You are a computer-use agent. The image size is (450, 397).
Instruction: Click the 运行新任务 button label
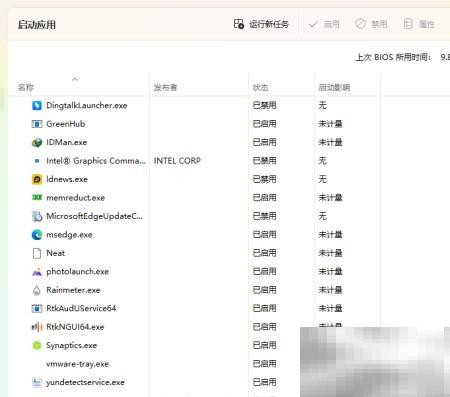[x=269, y=24]
